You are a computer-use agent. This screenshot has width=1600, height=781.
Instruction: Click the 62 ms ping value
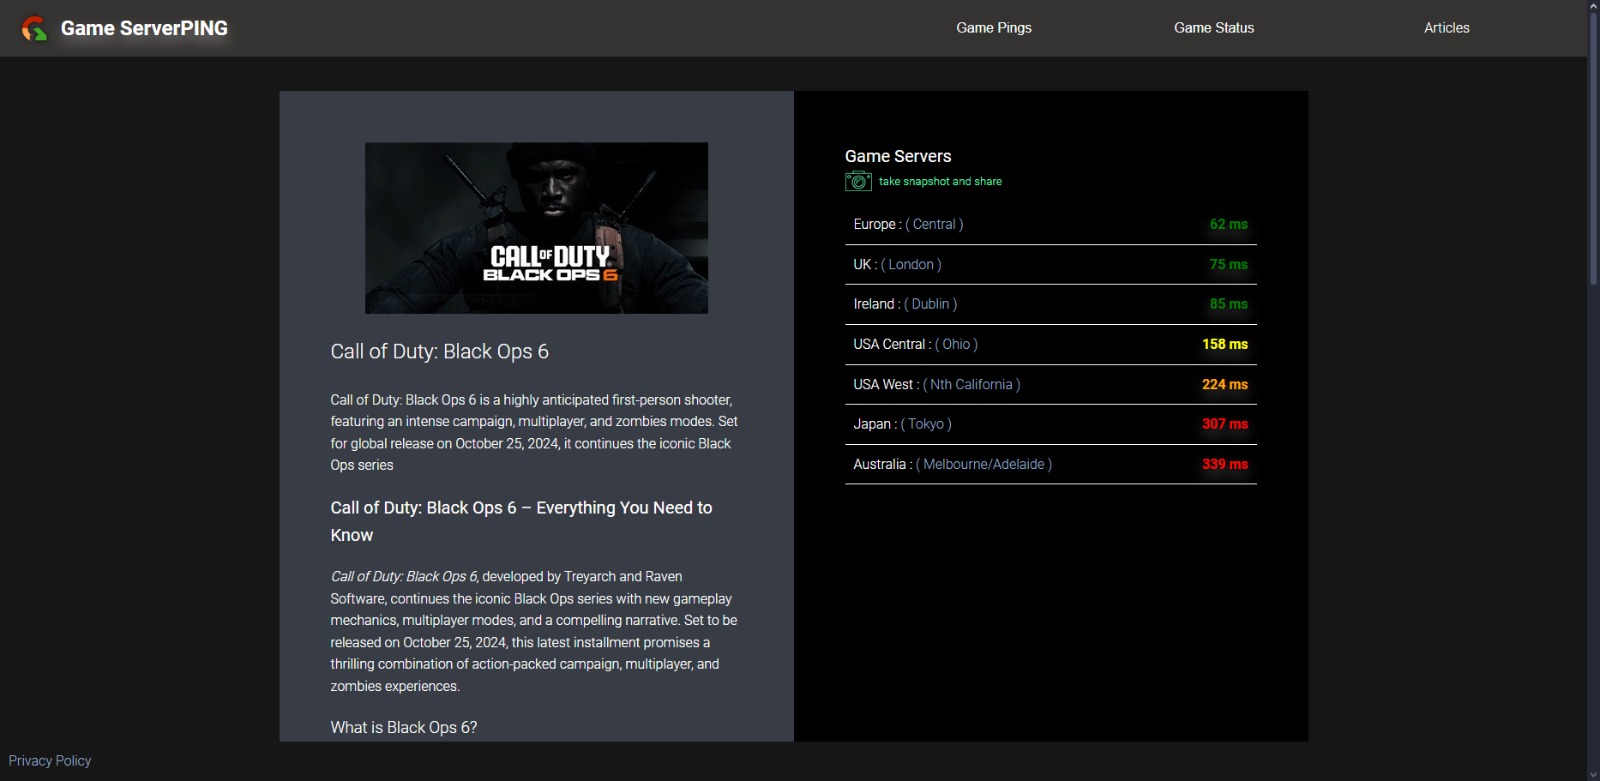(1229, 224)
